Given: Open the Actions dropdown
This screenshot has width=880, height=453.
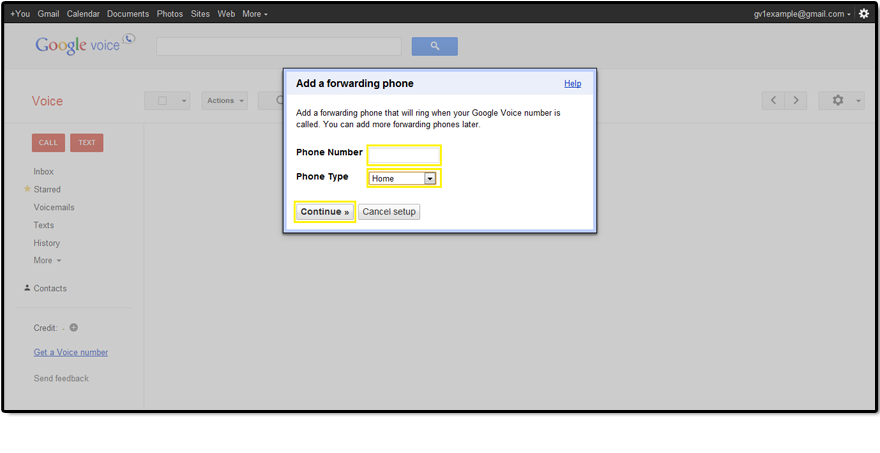Looking at the screenshot, I should tap(225, 100).
